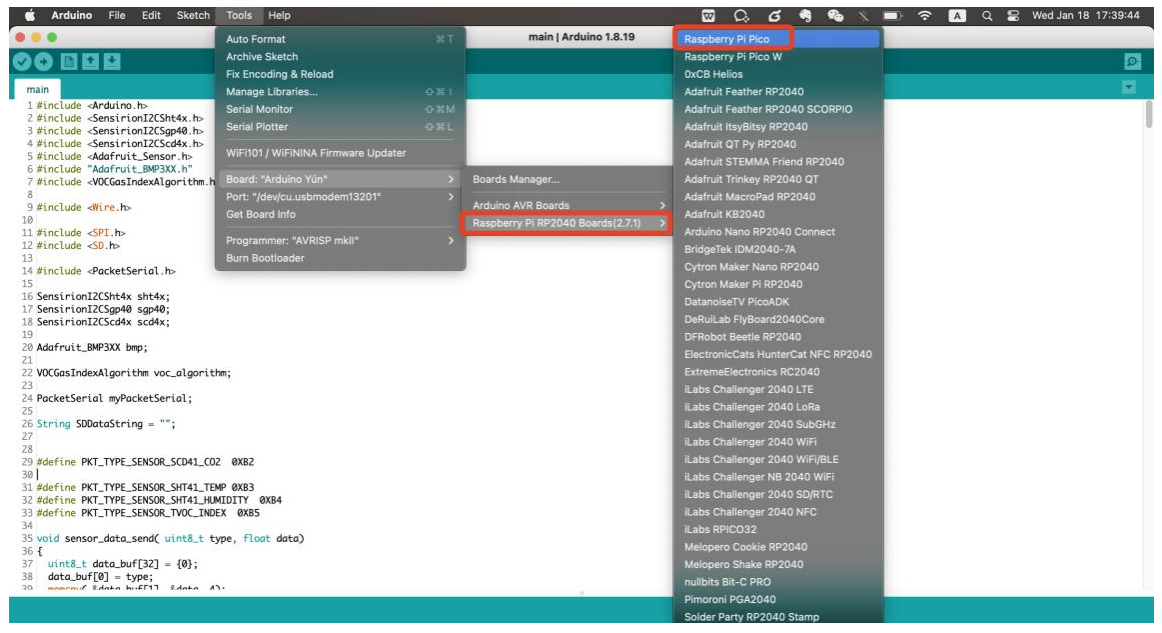The height and width of the screenshot is (633, 1162).
Task: Click the editor vertical scrollbar
Action: [x=1148, y=115]
